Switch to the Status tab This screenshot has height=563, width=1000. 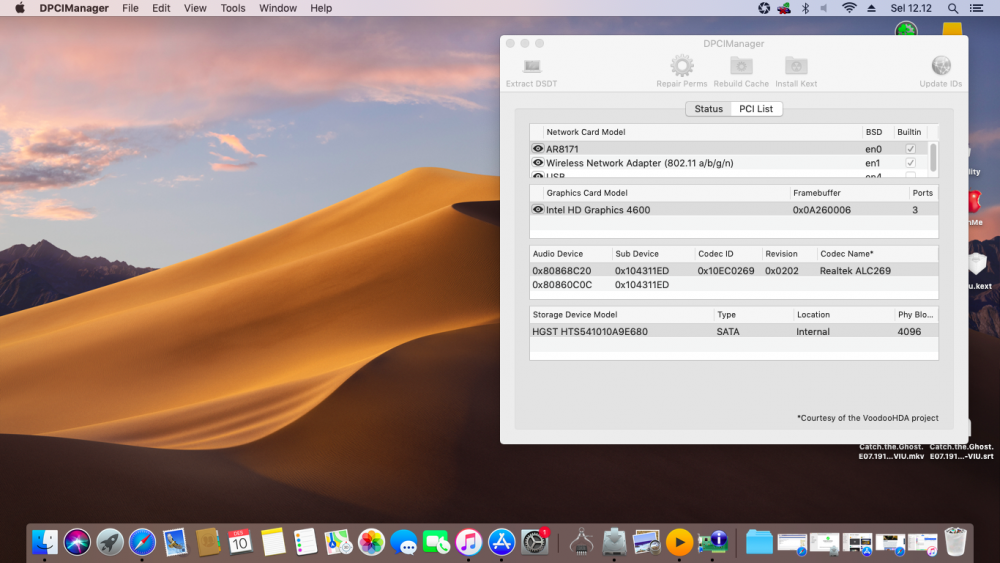[709, 109]
